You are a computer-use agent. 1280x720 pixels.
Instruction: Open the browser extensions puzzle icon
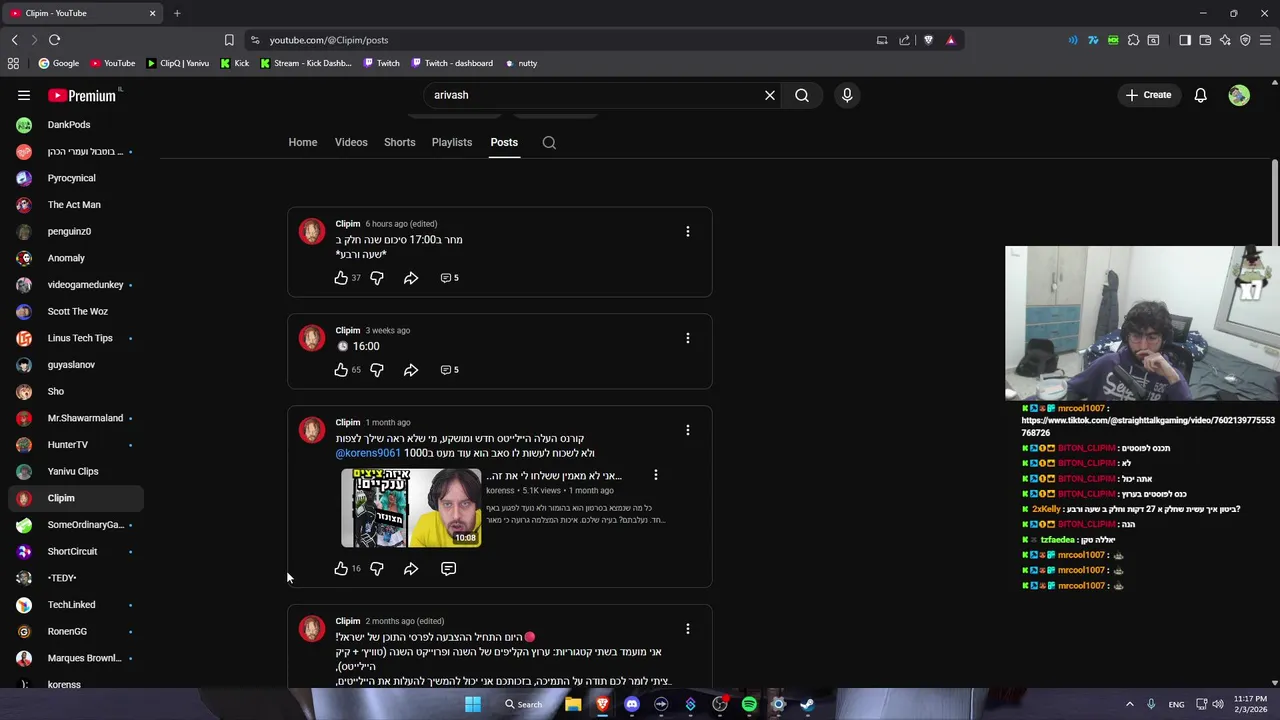tap(1133, 40)
